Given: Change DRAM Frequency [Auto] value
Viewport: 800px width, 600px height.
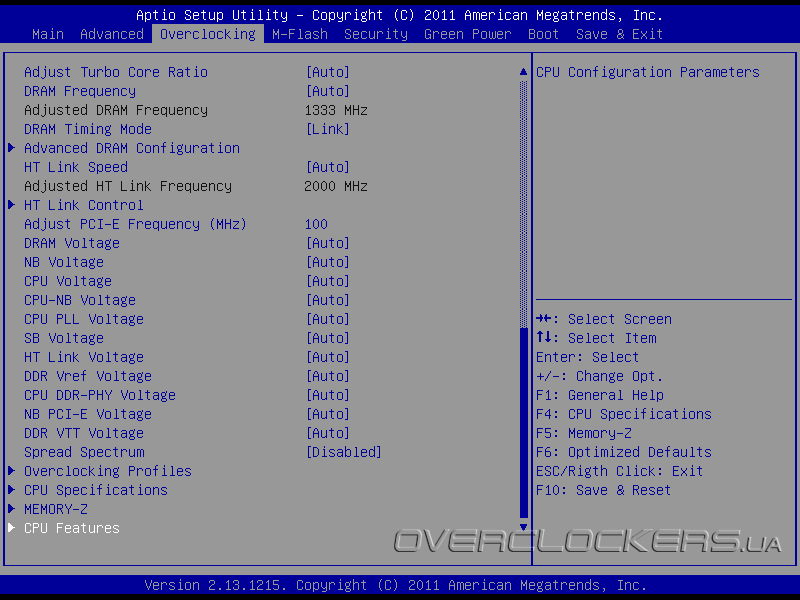Looking at the screenshot, I should (328, 91).
